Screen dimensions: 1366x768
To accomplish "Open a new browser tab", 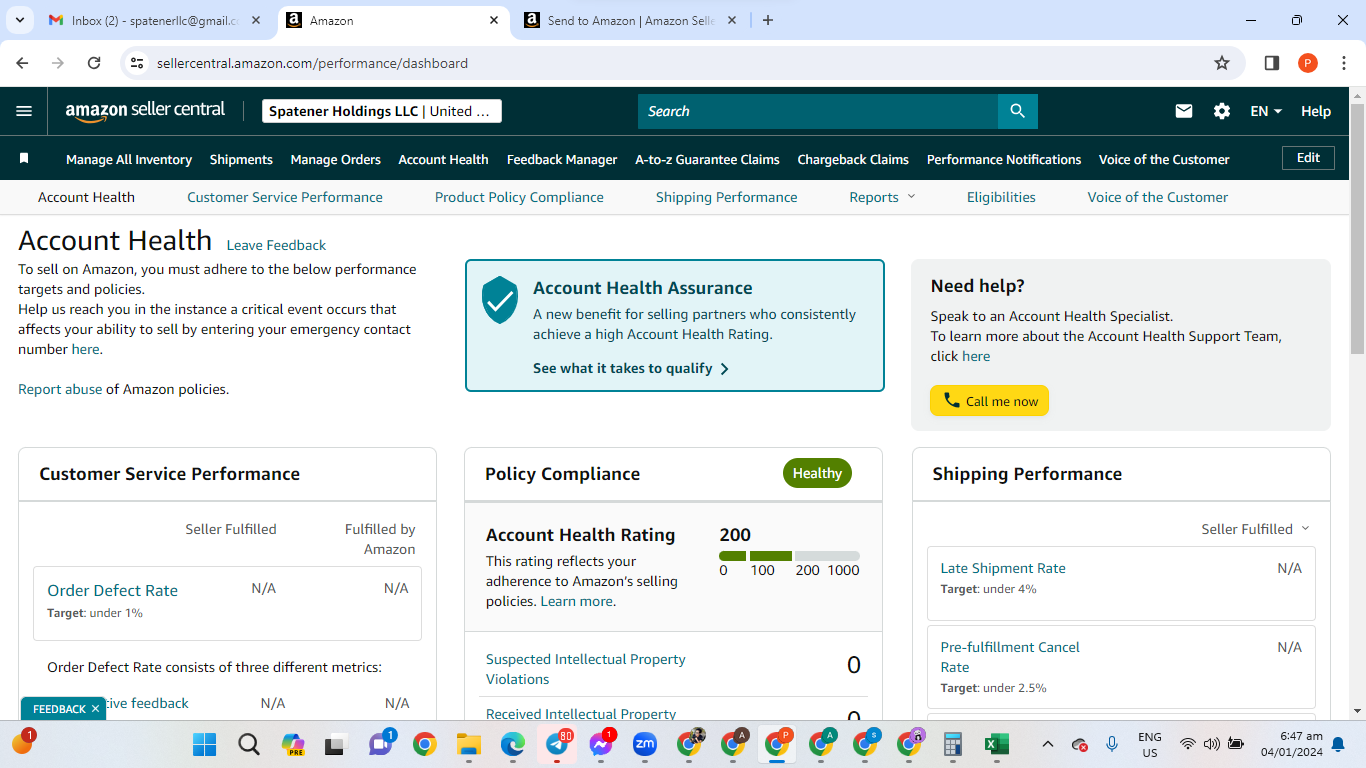I will click(768, 20).
